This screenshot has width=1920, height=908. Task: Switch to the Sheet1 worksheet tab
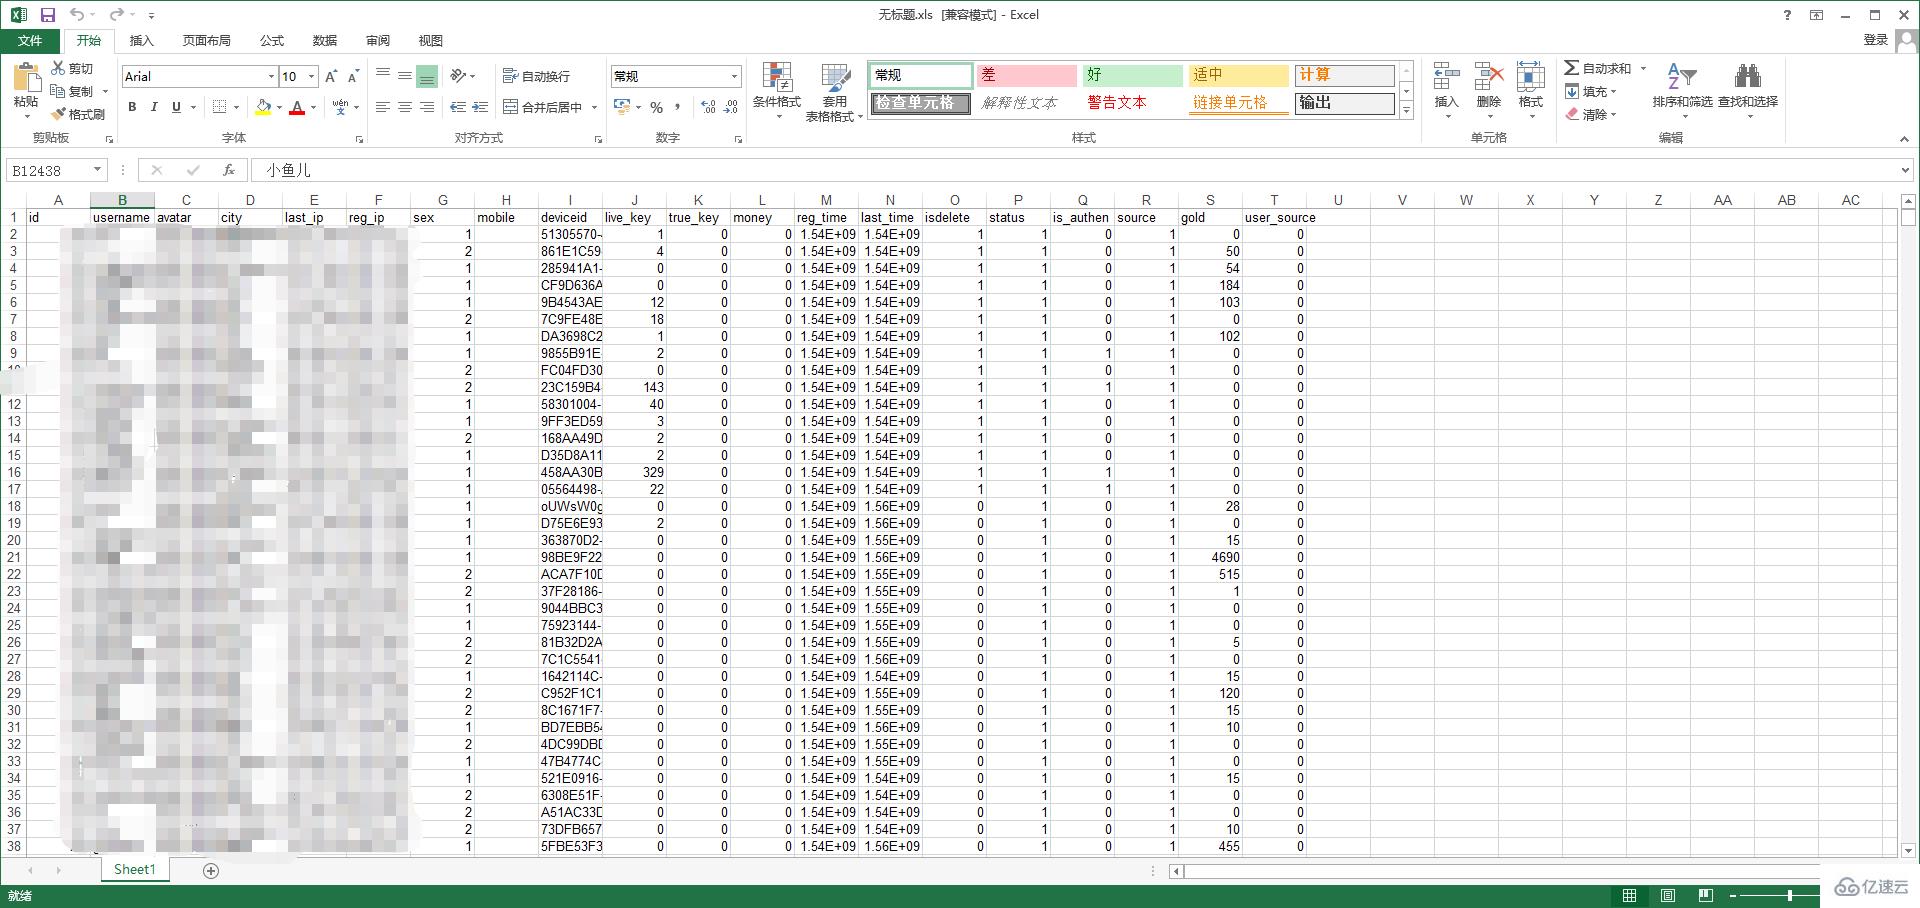pyautogui.click(x=134, y=870)
